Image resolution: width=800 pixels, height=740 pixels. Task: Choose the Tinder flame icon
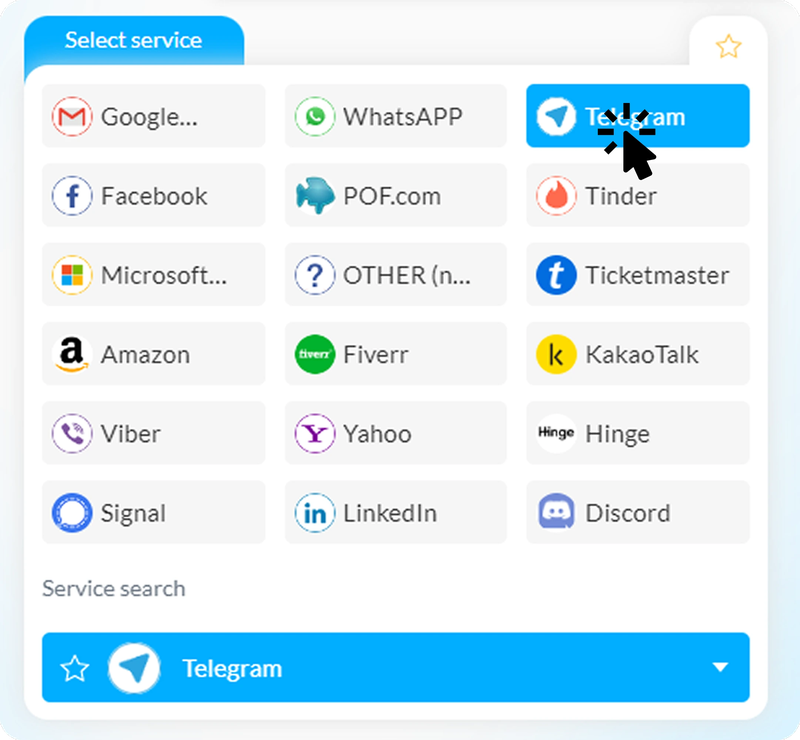point(556,195)
